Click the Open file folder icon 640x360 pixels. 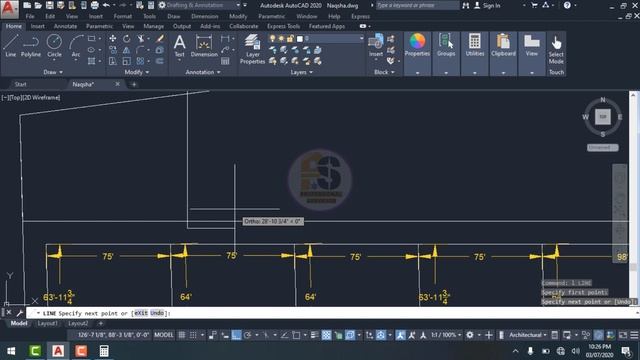pyautogui.click(x=38, y=5)
